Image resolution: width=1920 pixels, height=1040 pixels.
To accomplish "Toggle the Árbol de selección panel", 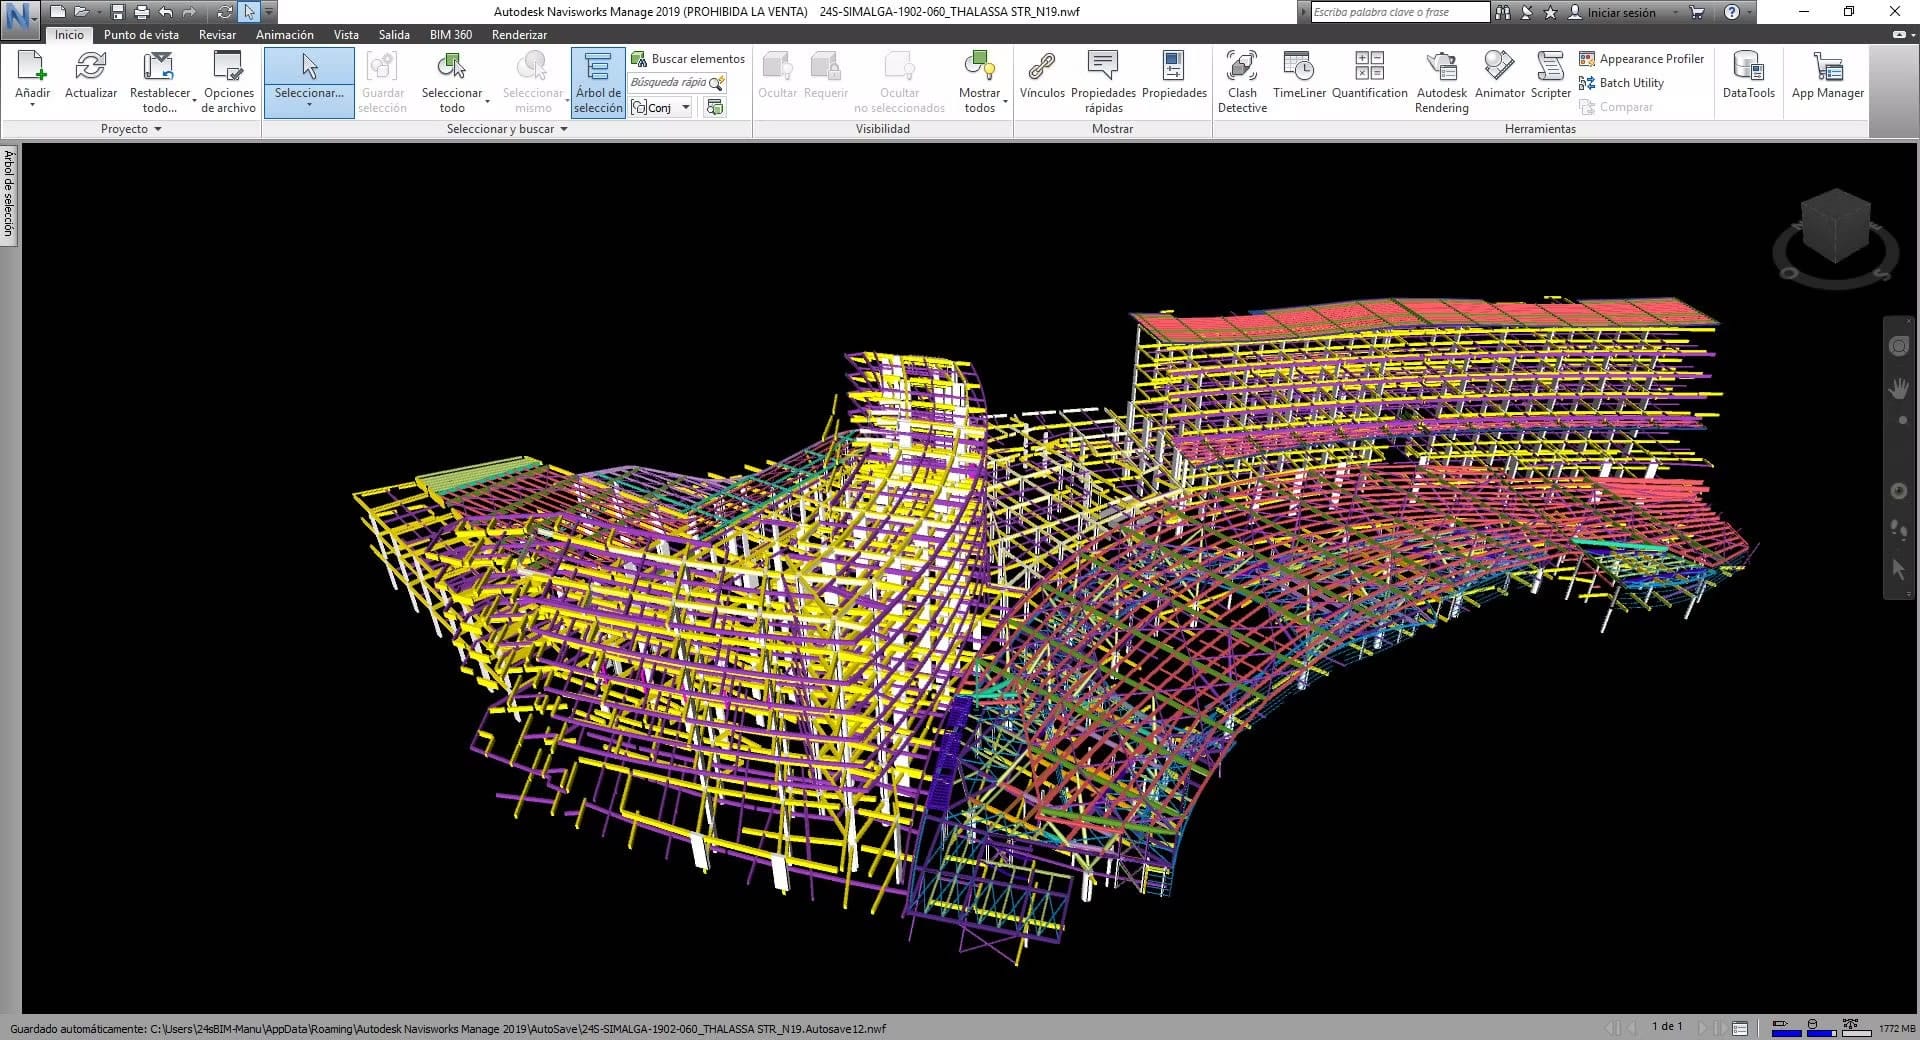I will (x=598, y=81).
